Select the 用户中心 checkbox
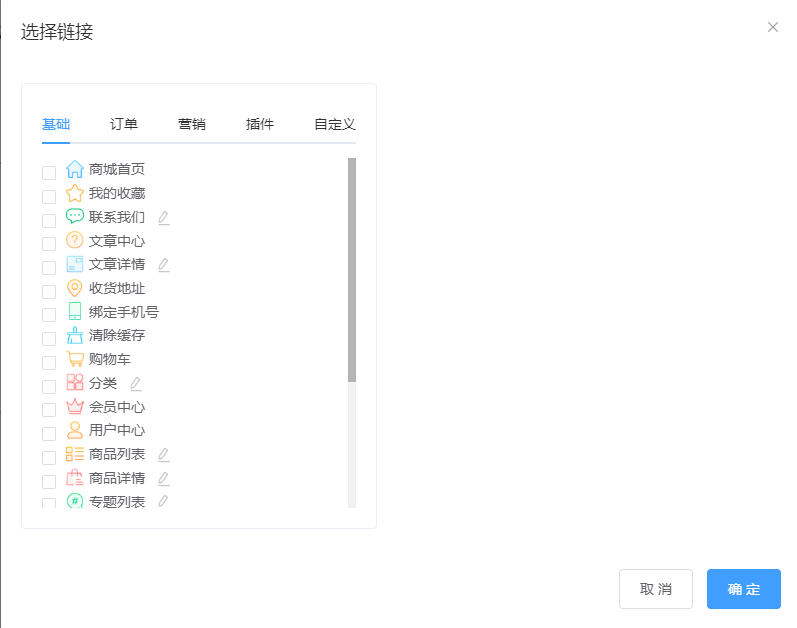 coord(49,434)
